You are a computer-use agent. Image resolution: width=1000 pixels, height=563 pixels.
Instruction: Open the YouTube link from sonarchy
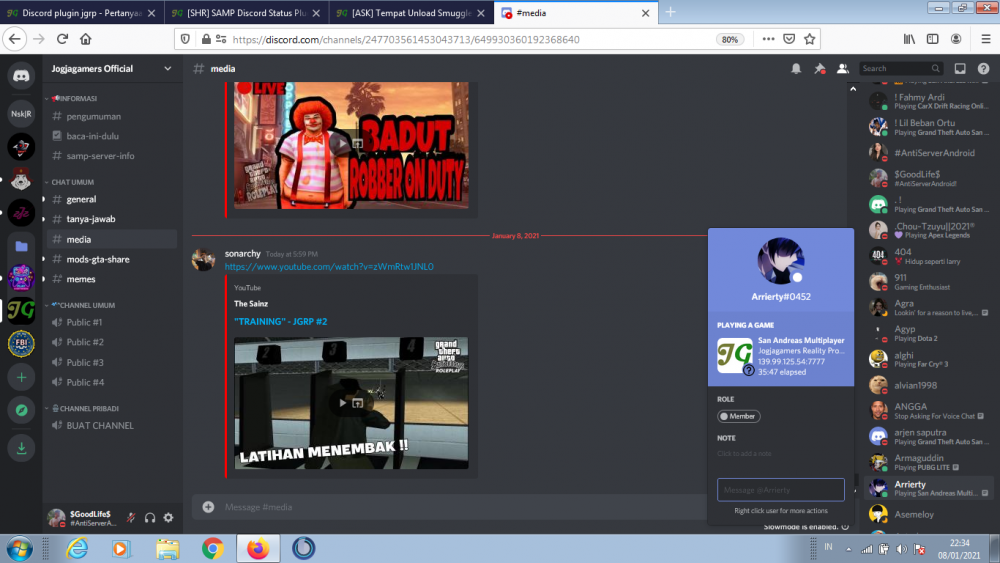(329, 267)
